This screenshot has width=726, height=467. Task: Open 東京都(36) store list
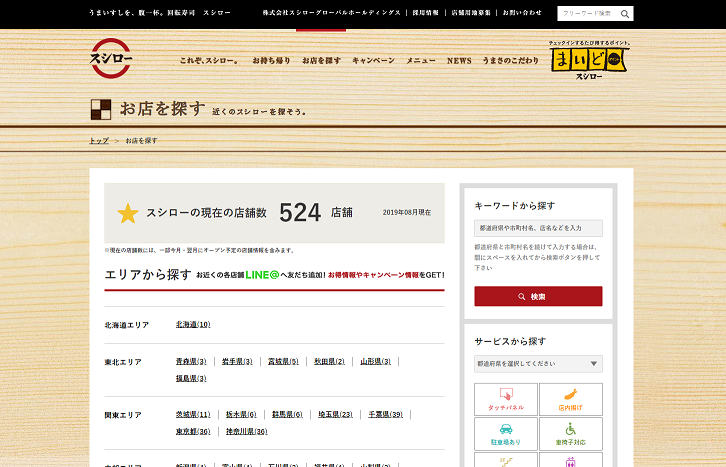click(x=193, y=431)
